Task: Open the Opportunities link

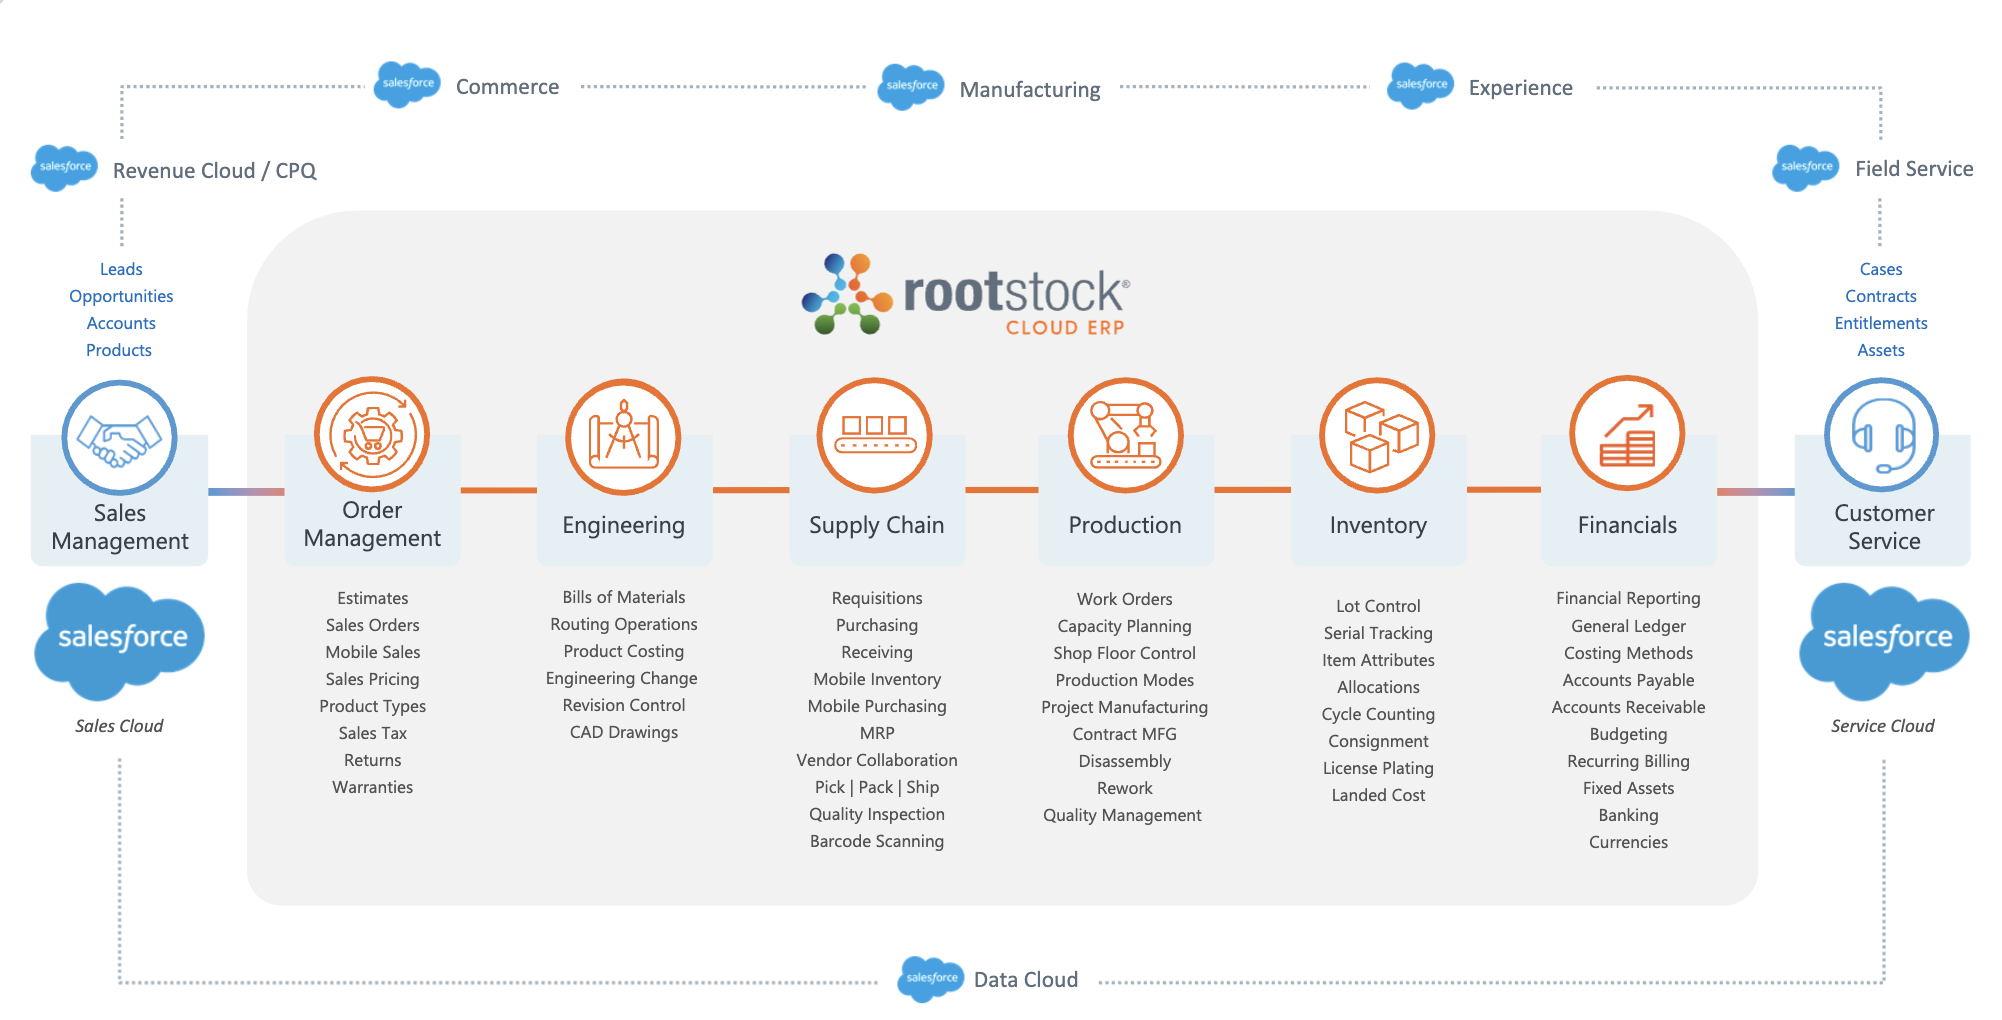Action: pos(121,296)
